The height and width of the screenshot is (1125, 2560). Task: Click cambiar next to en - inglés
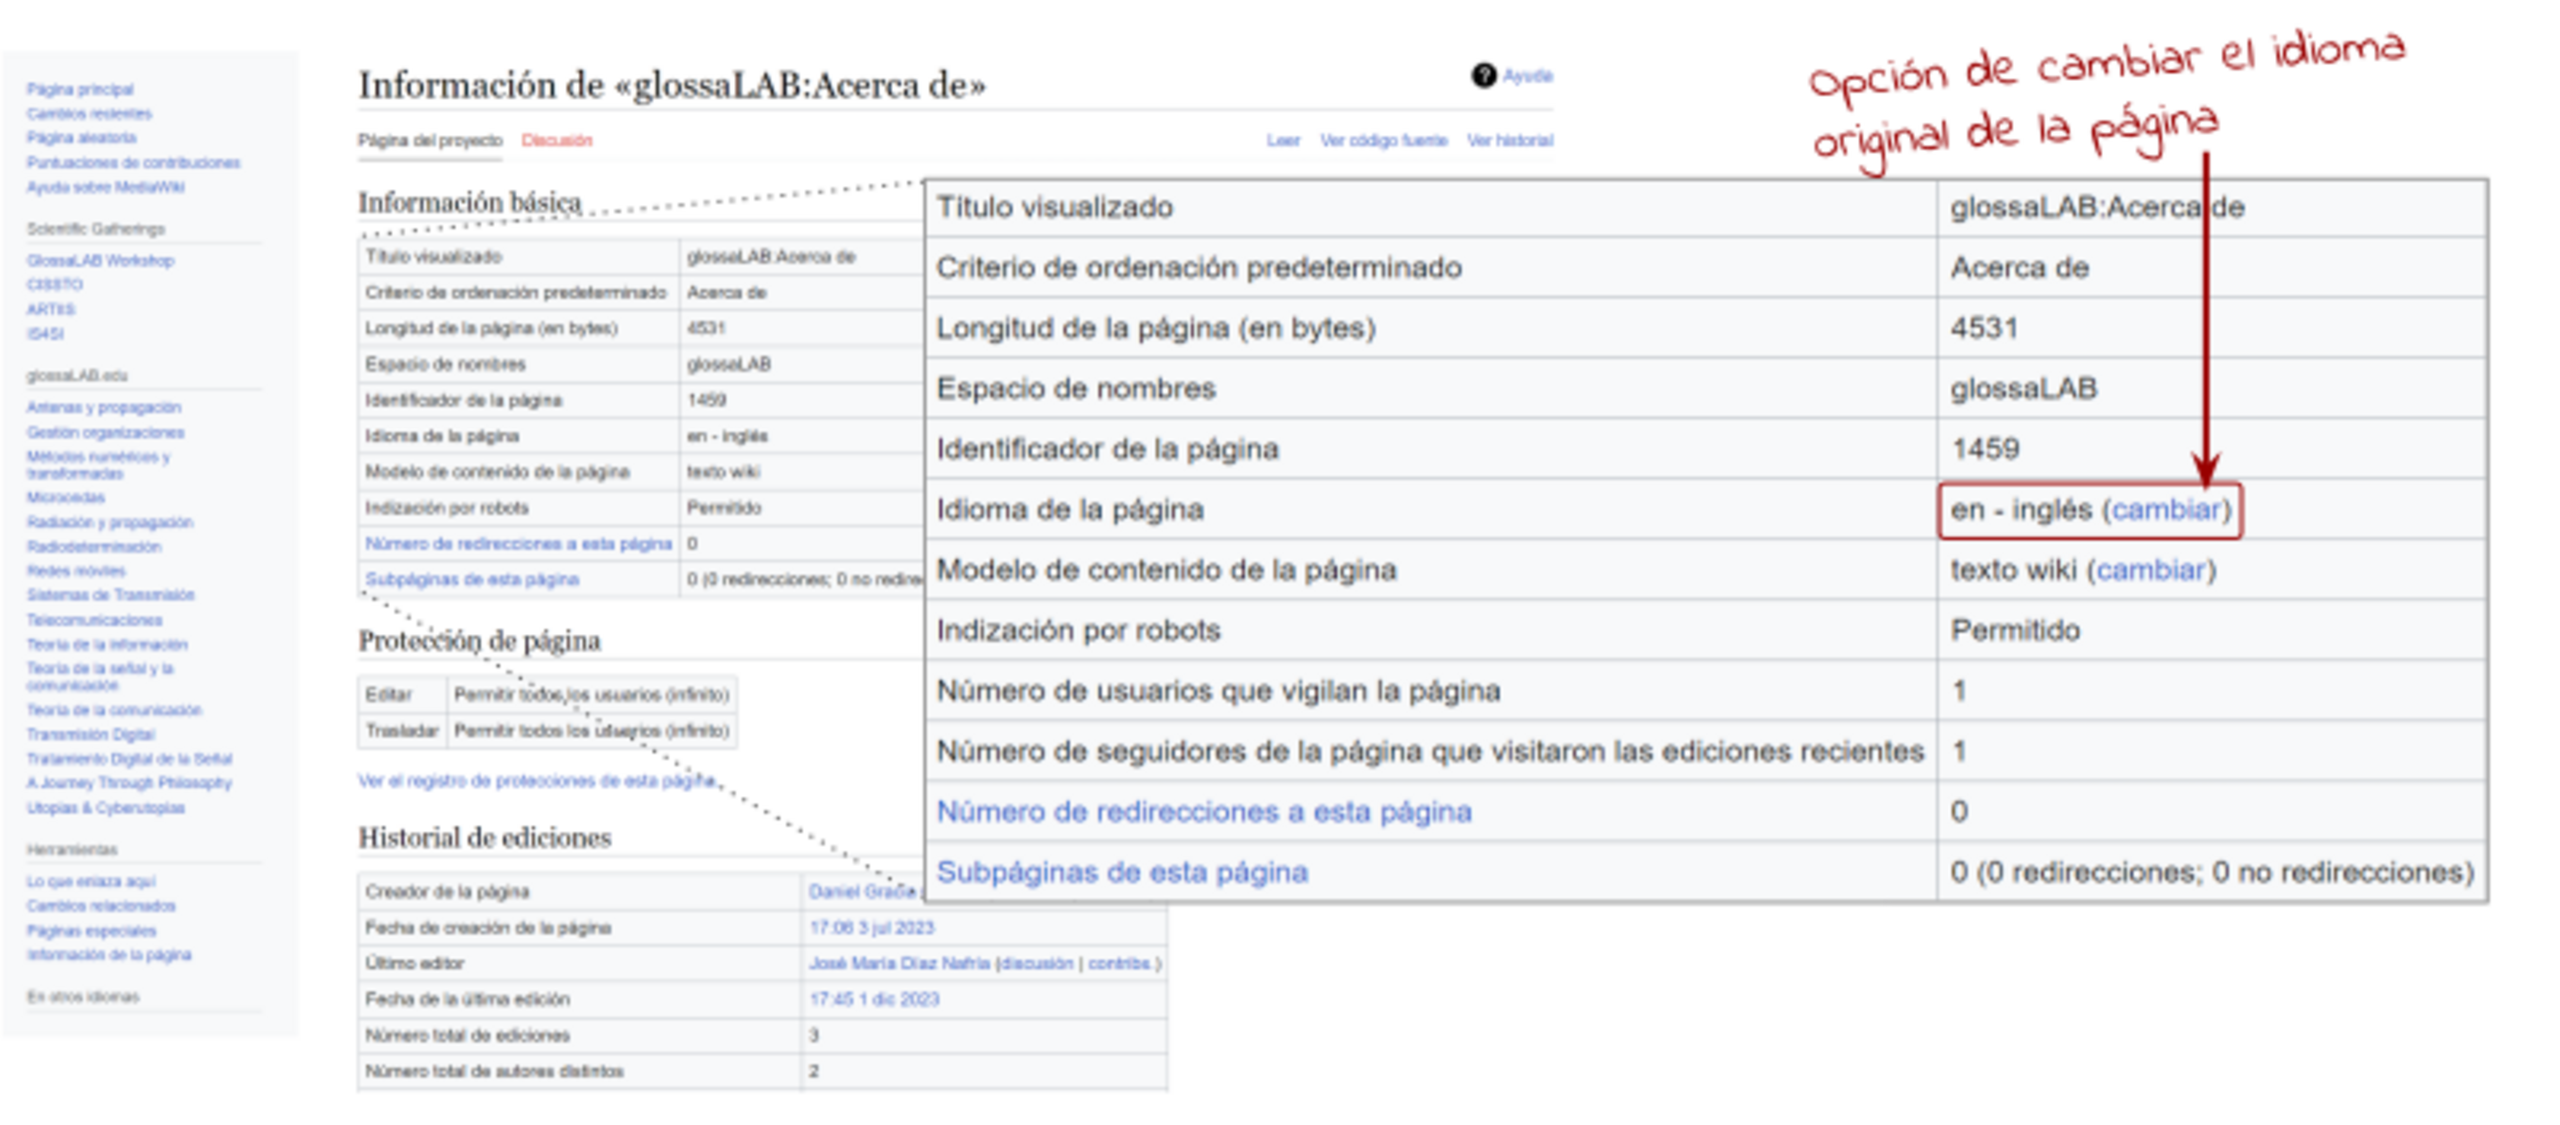pyautogui.click(x=2166, y=510)
